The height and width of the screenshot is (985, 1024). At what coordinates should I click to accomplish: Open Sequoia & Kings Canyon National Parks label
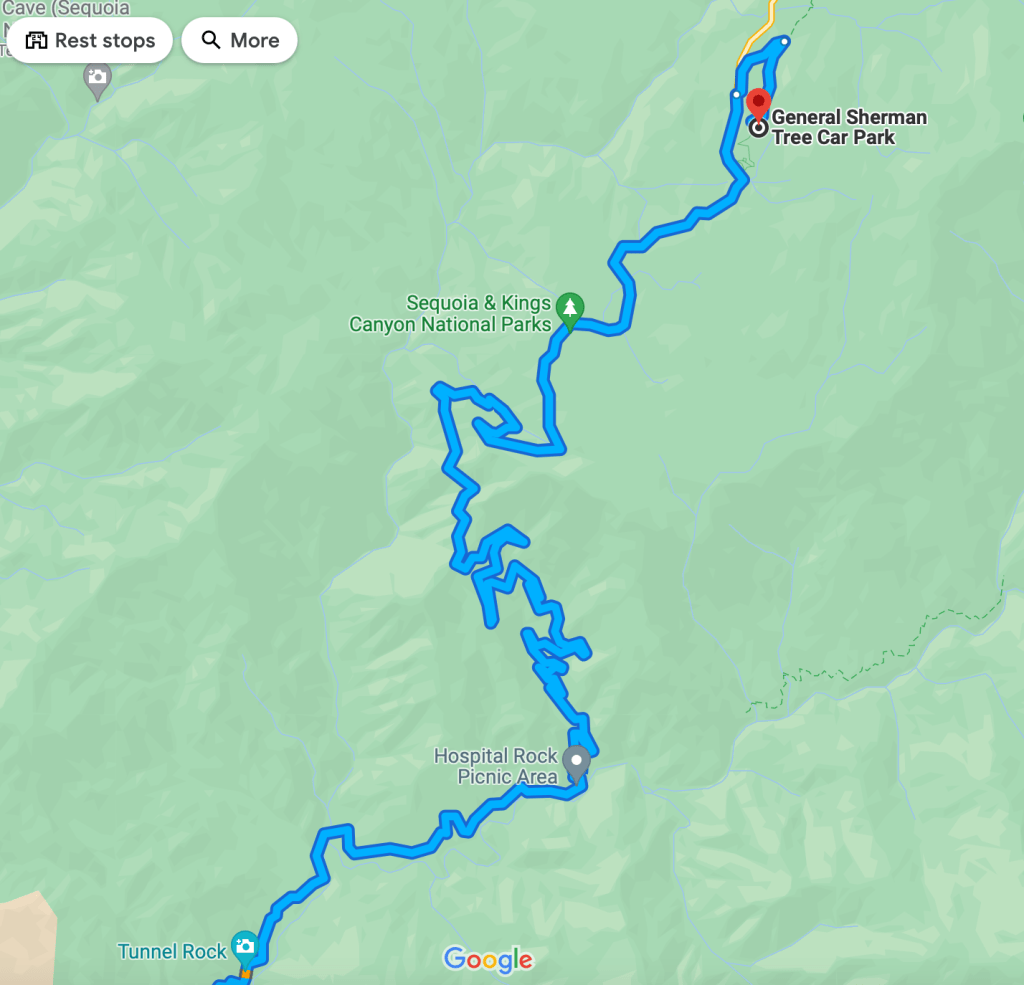click(450, 314)
